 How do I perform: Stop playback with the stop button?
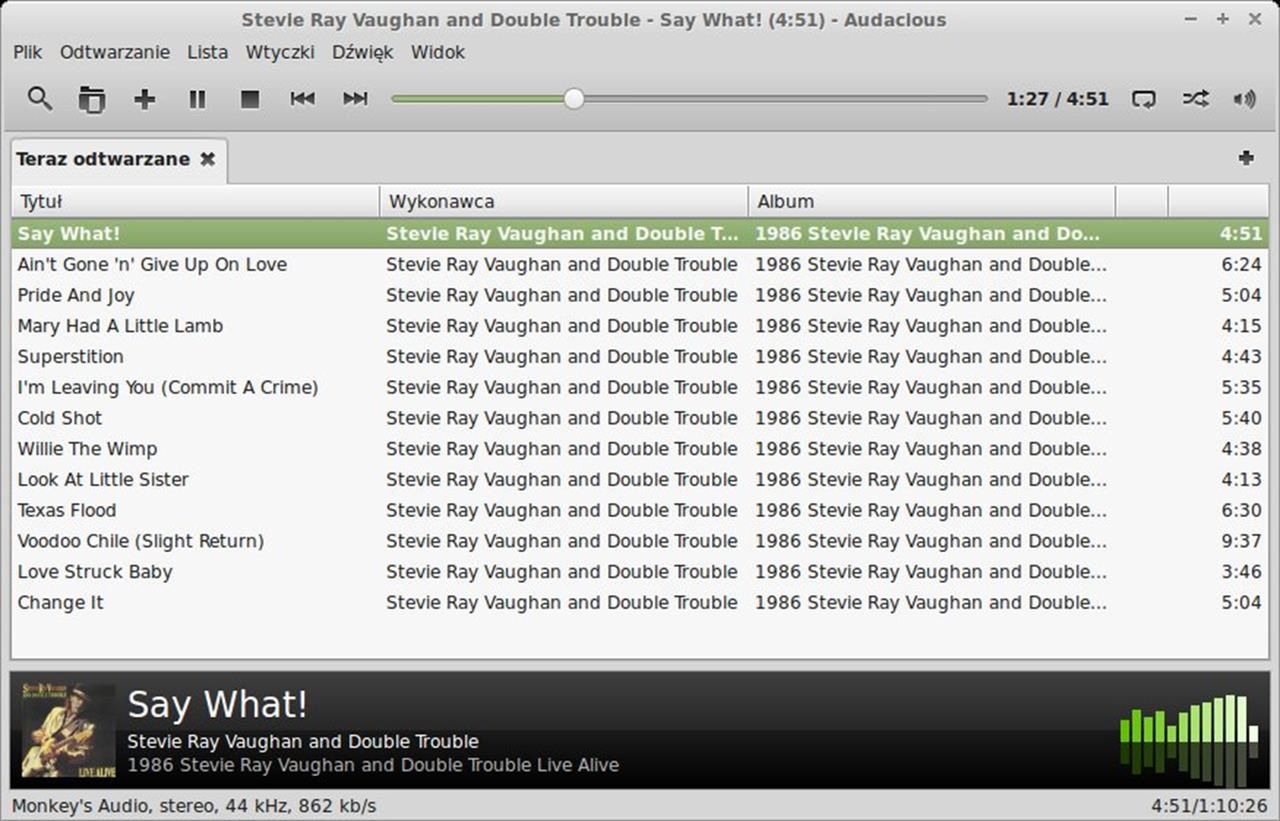tap(250, 98)
